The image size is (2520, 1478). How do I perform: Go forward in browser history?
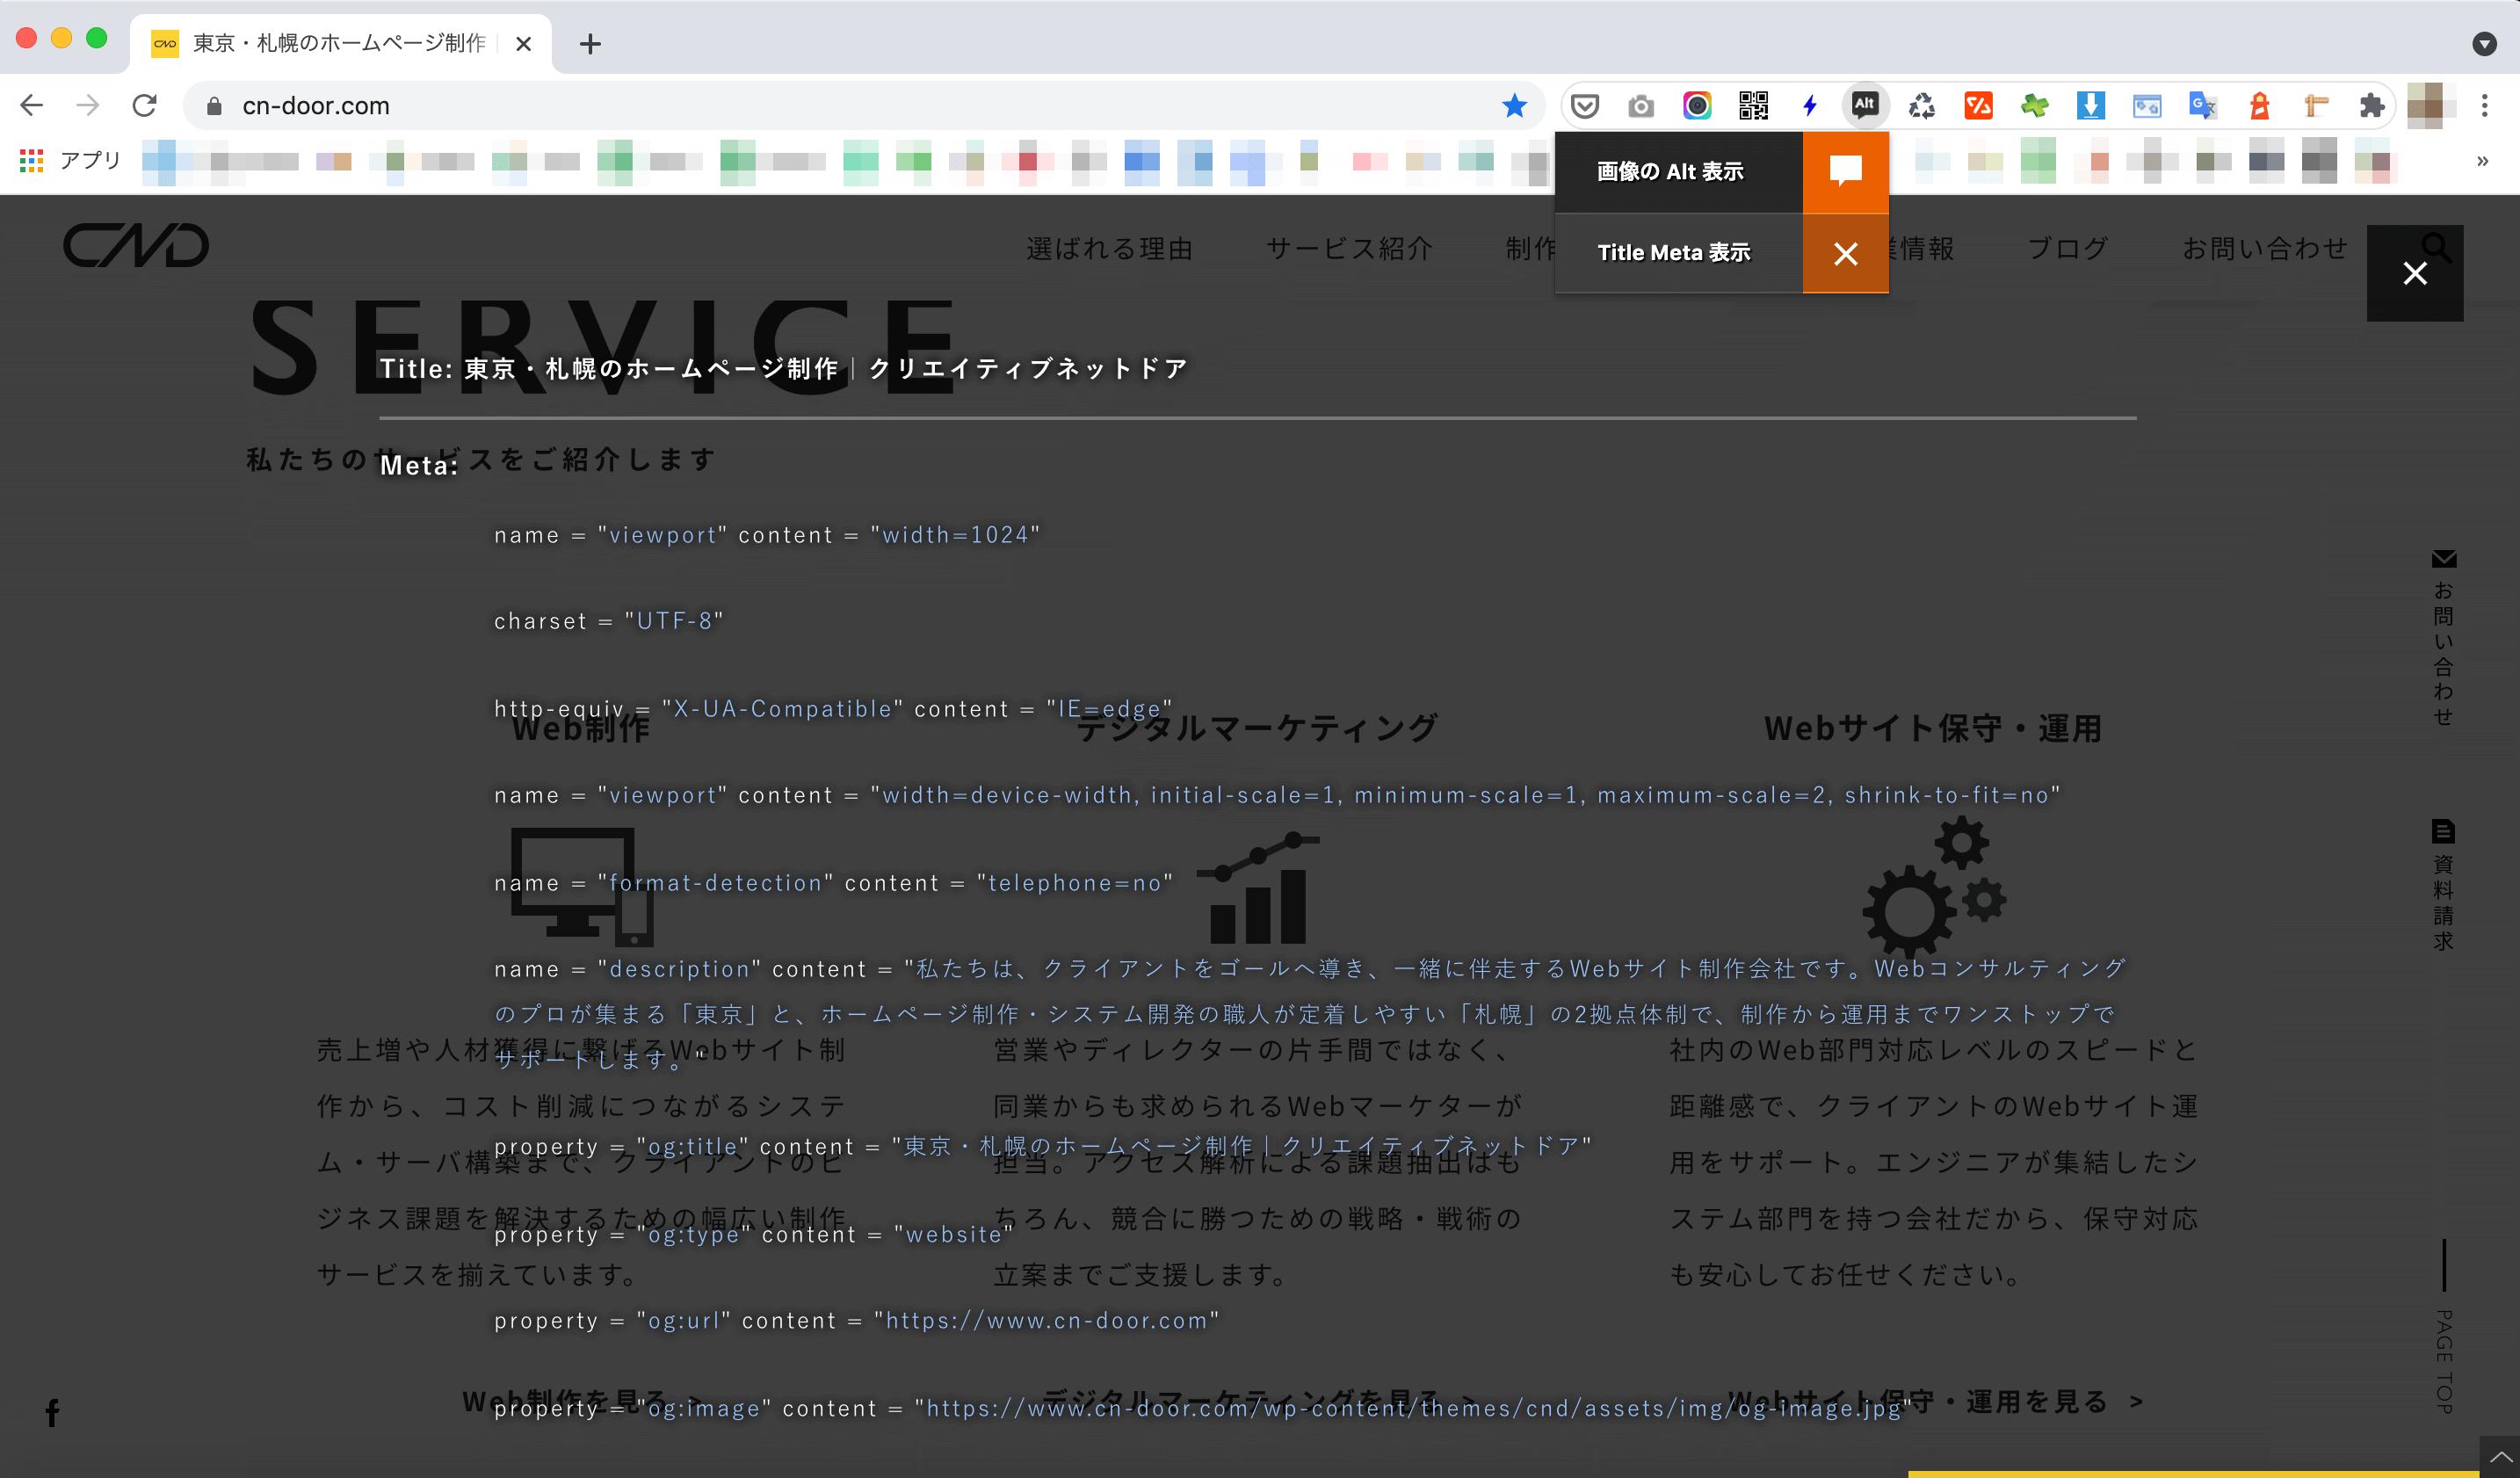[88, 106]
